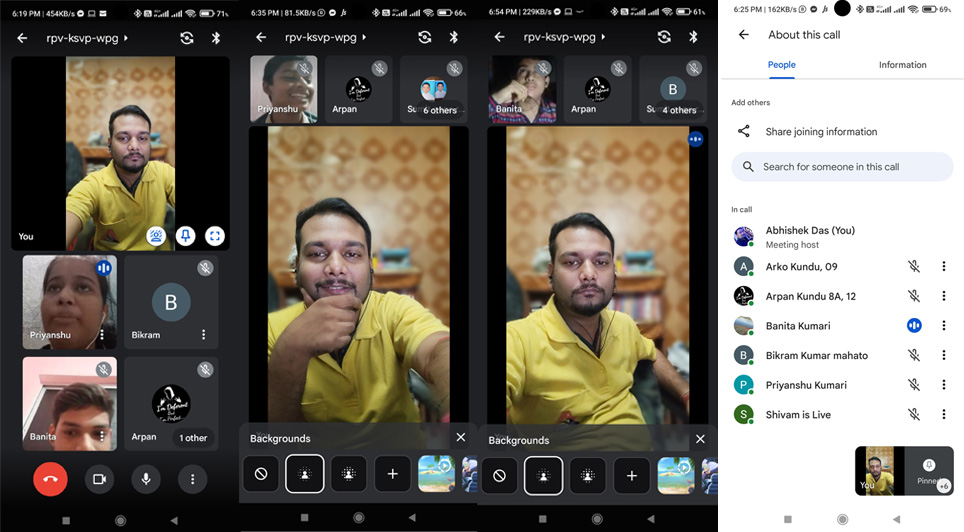
Task: Open options menu for Arko Kundu, 09
Action: [x=943, y=267]
